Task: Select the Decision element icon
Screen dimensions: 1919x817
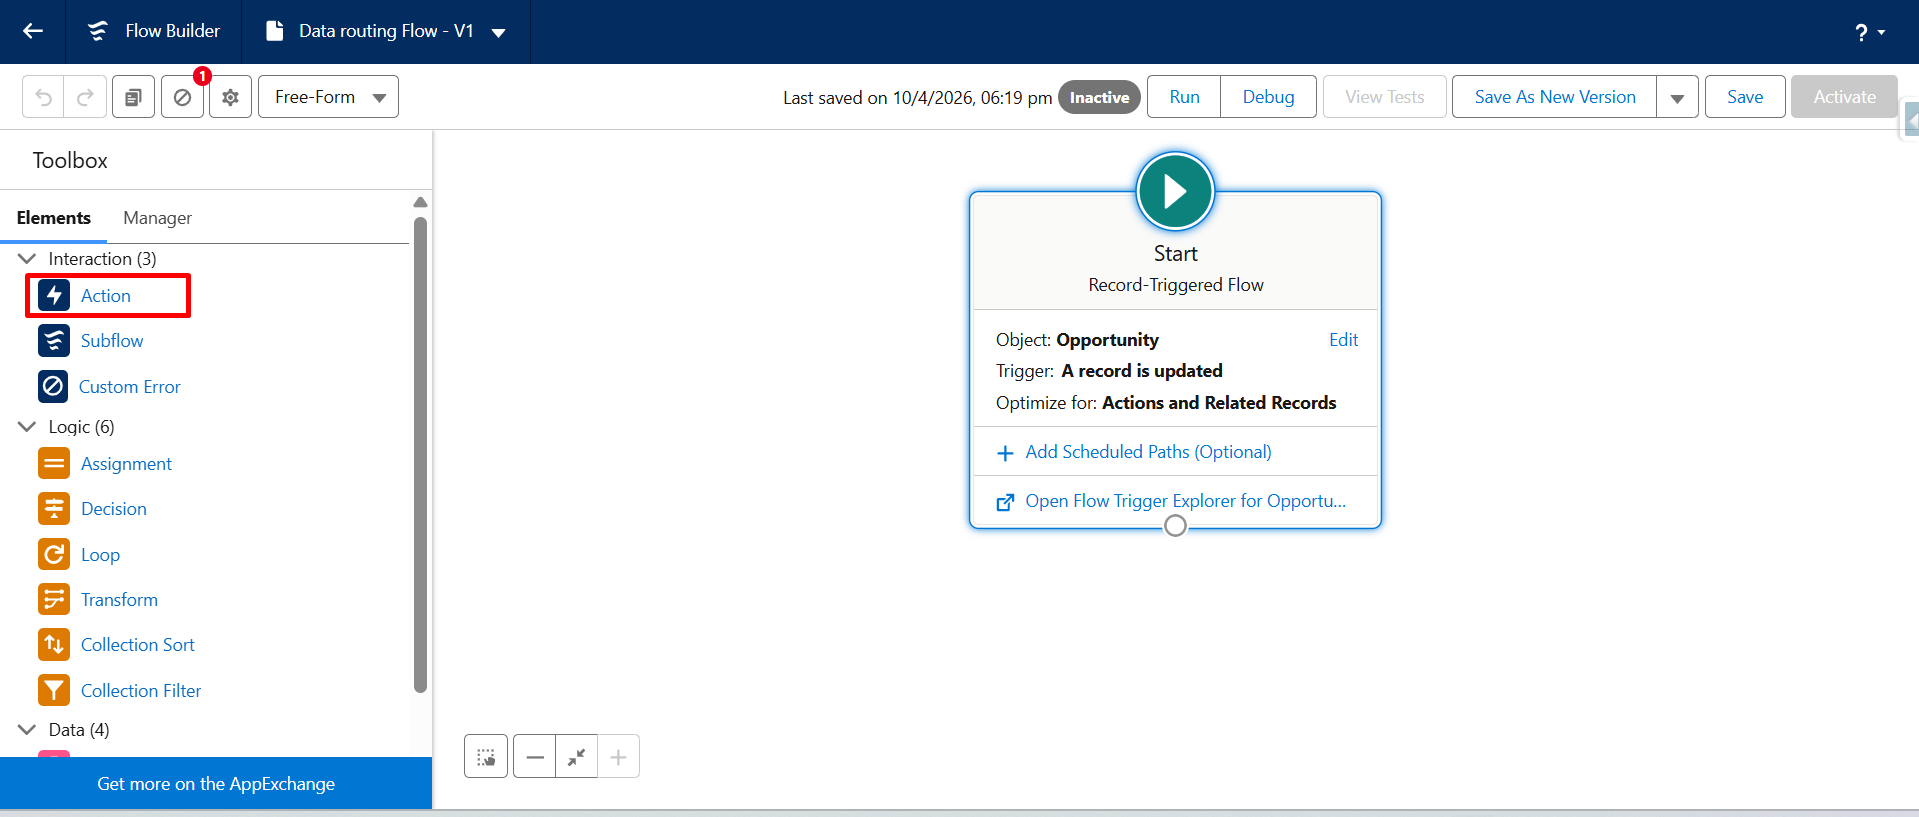Action: click(x=54, y=508)
